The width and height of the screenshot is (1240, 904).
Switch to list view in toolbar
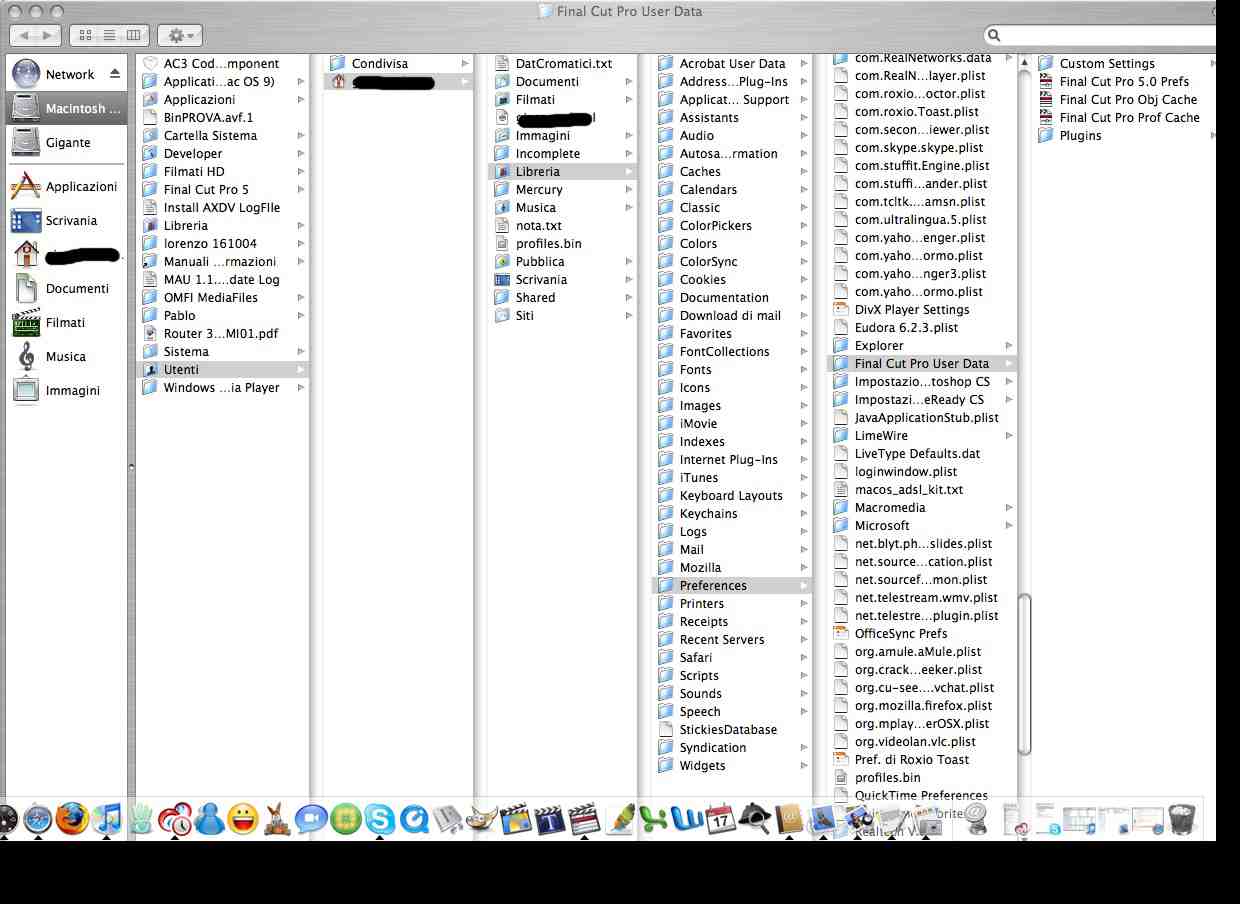click(x=110, y=35)
